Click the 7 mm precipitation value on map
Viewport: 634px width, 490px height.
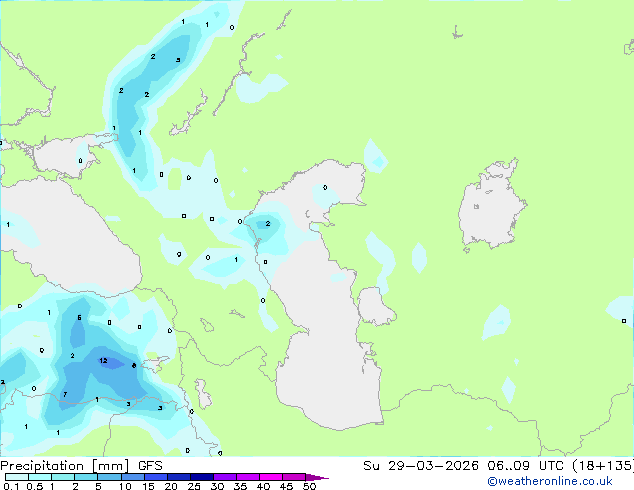pos(65,394)
